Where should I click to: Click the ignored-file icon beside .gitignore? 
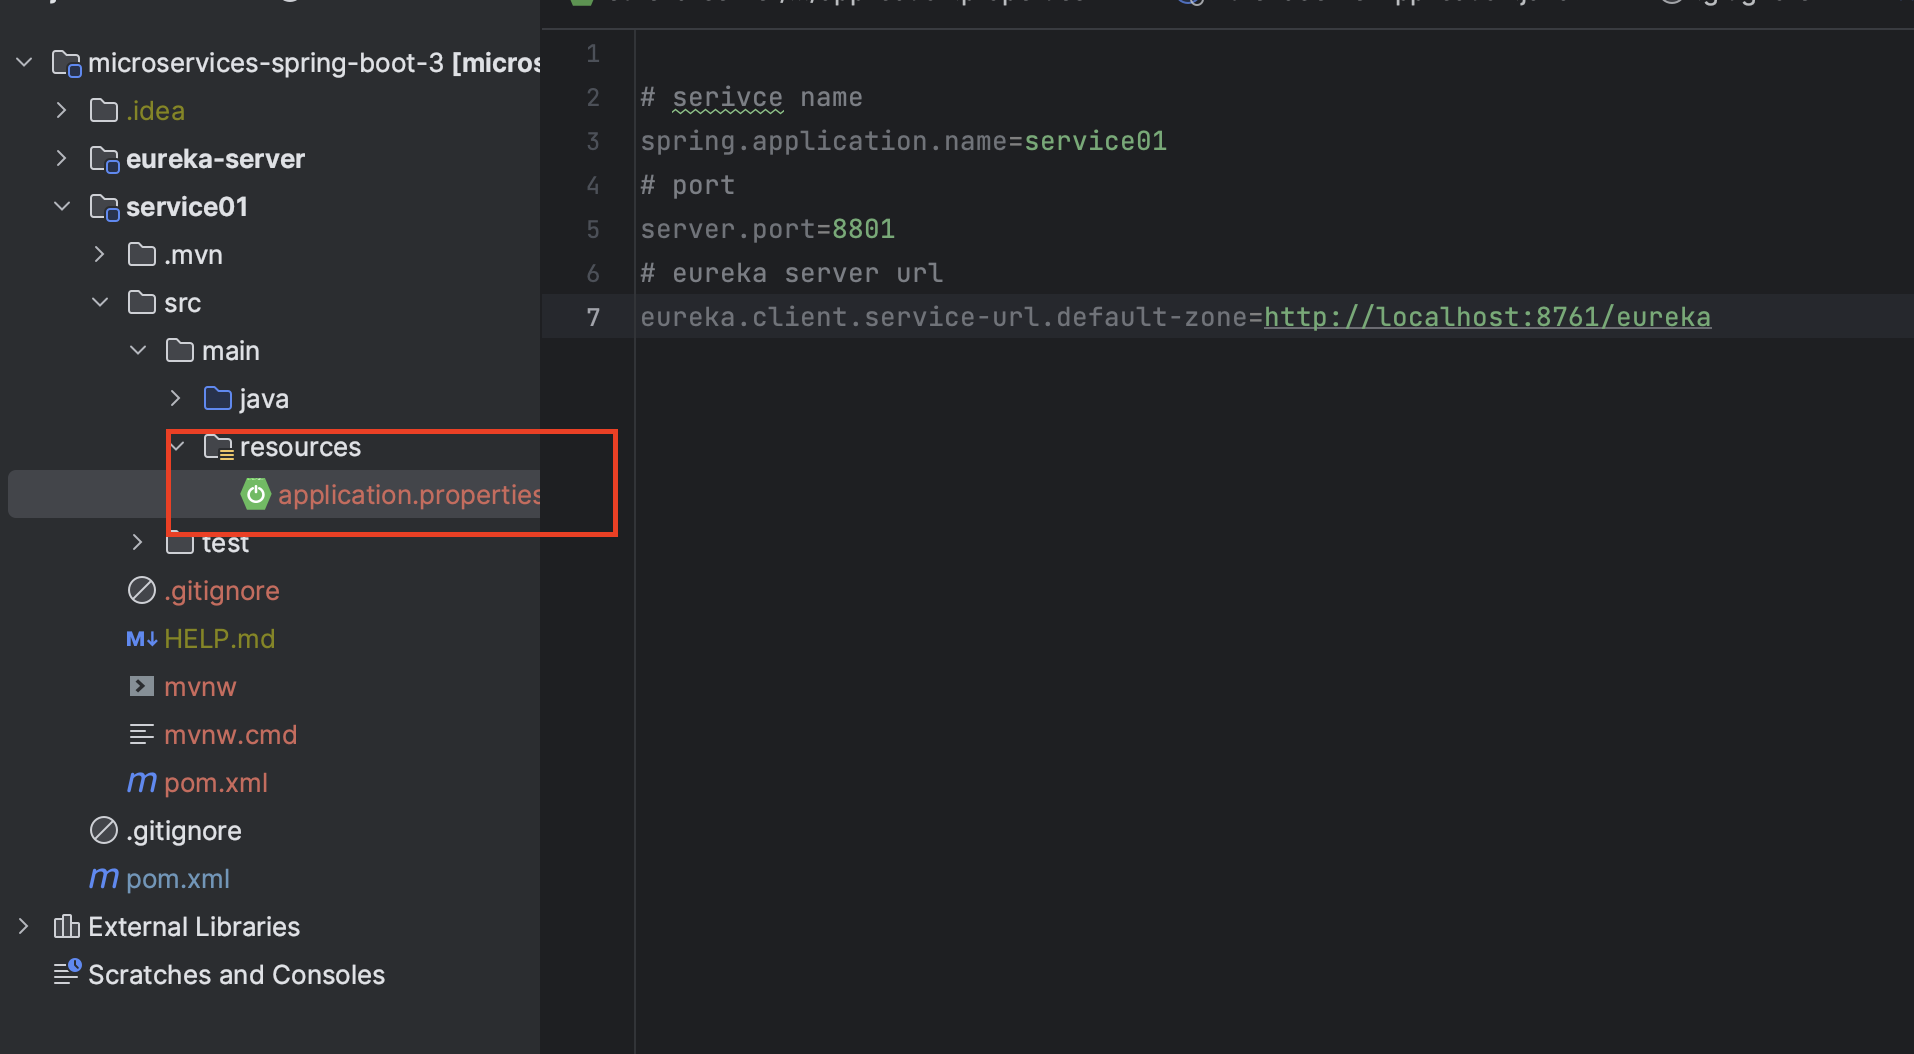tap(141, 590)
